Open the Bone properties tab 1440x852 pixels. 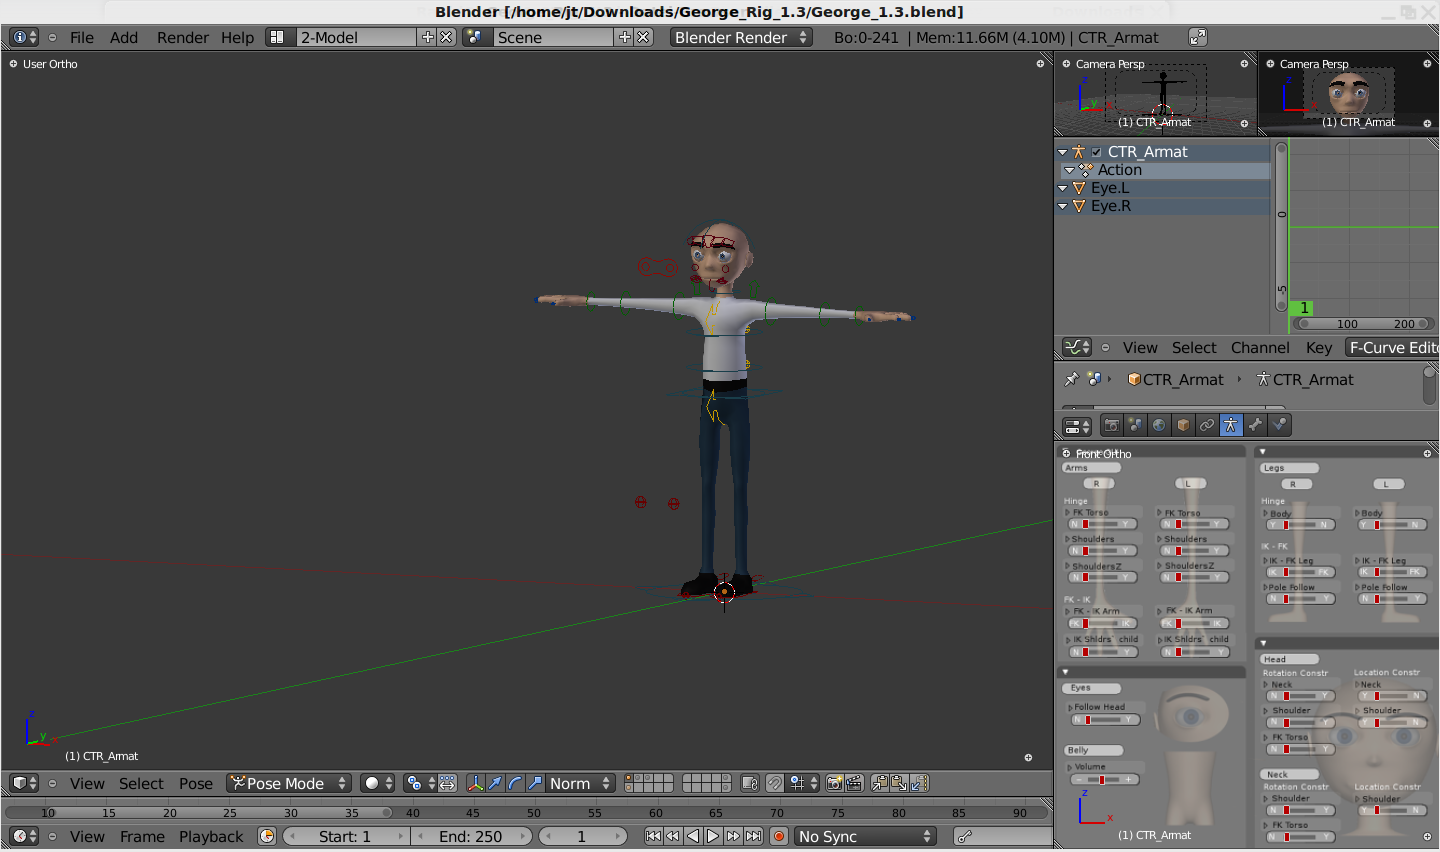click(x=1255, y=425)
